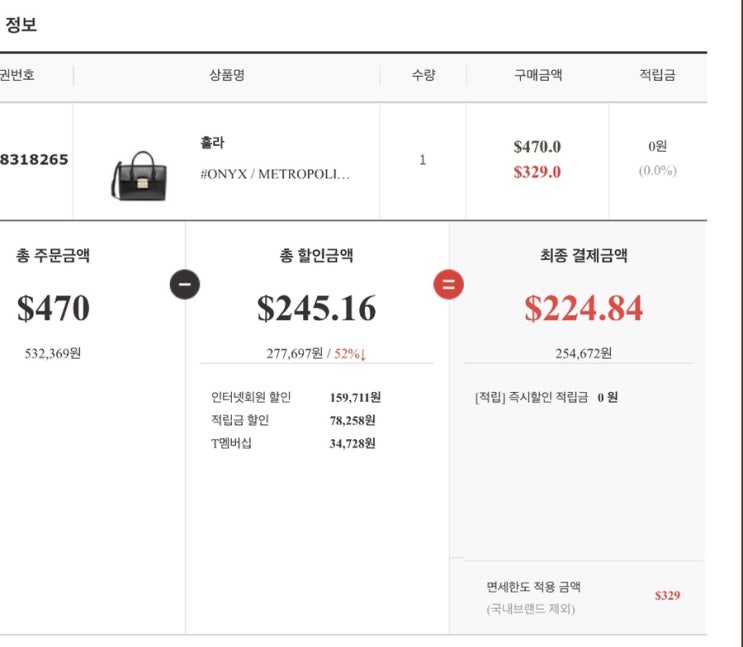This screenshot has width=743, height=647.
Task: Click the $245.16 total discount amount
Action: [x=316, y=309]
